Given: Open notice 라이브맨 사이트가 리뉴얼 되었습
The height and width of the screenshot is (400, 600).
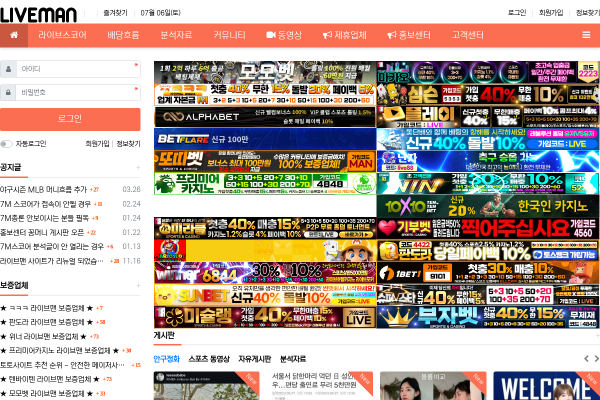Looking at the screenshot, I should 52,261.
